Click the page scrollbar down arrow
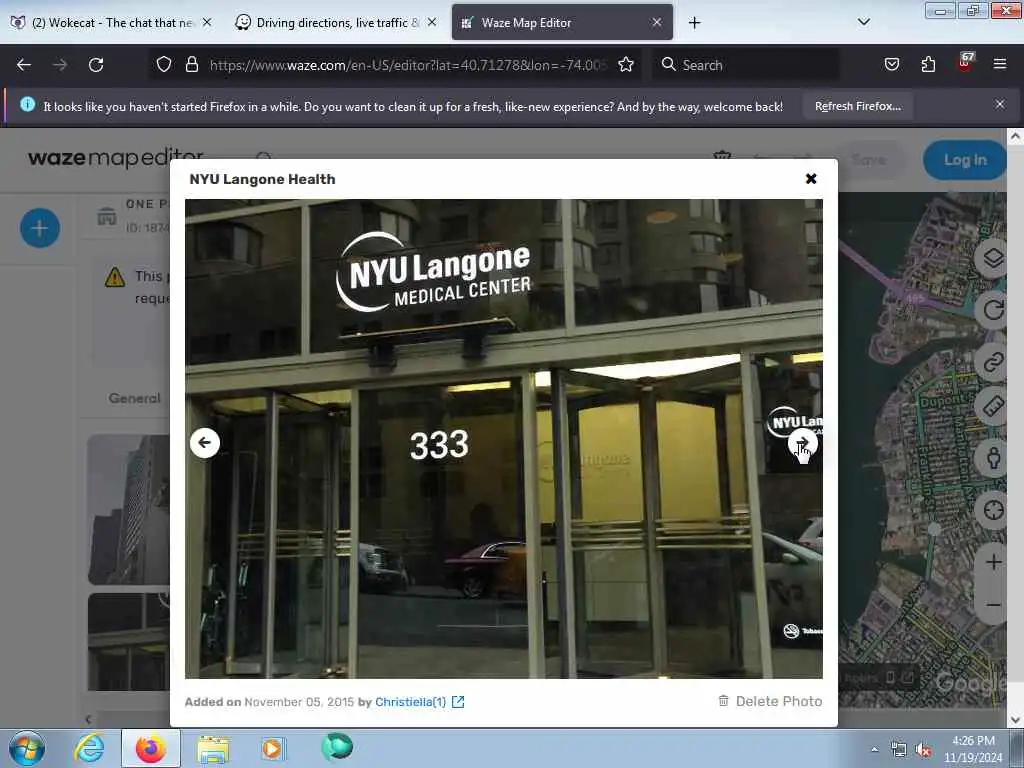Image resolution: width=1024 pixels, height=768 pixels. pos(1015,720)
